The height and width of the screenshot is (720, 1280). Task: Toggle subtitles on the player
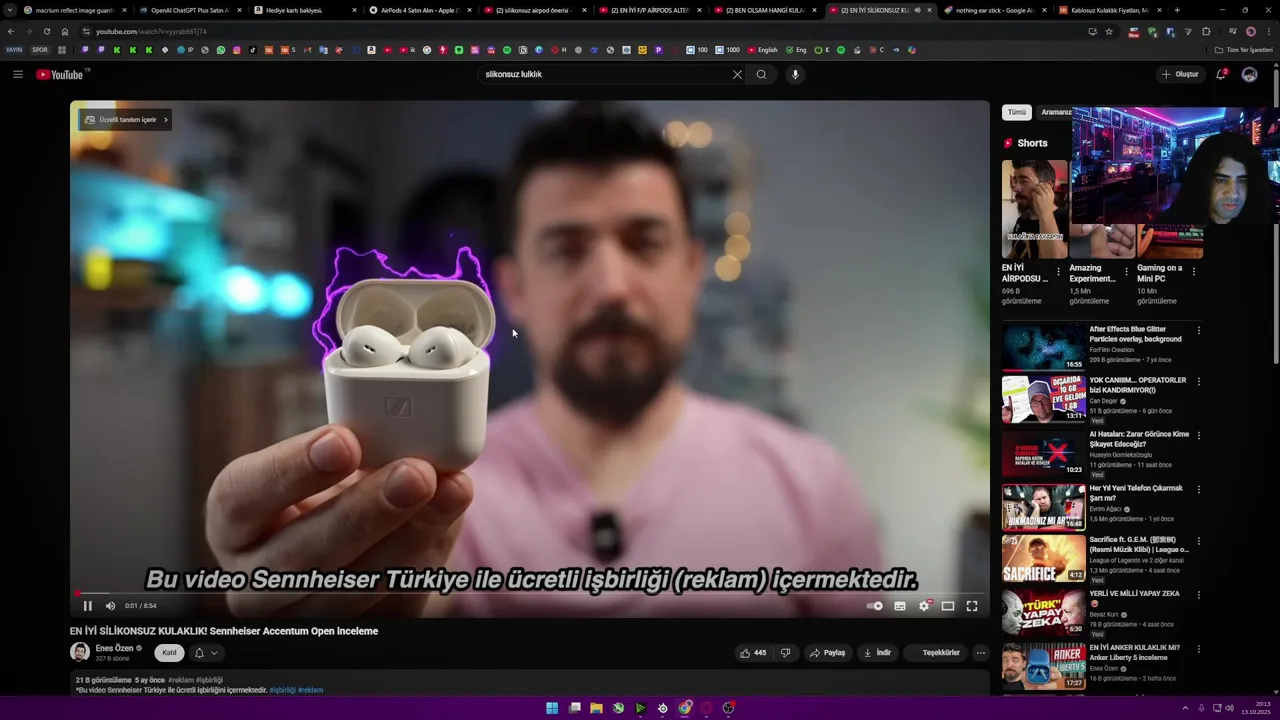[x=900, y=605]
